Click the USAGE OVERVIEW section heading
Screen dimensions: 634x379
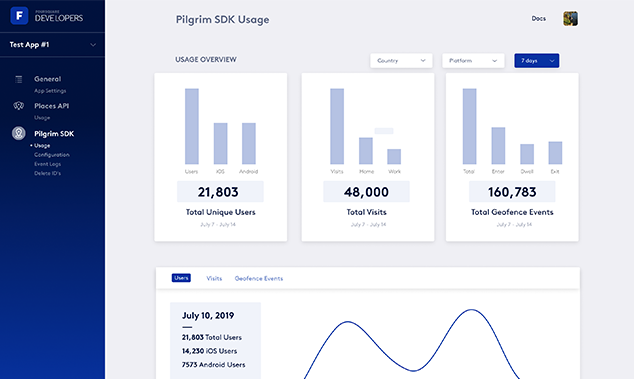coord(206,59)
